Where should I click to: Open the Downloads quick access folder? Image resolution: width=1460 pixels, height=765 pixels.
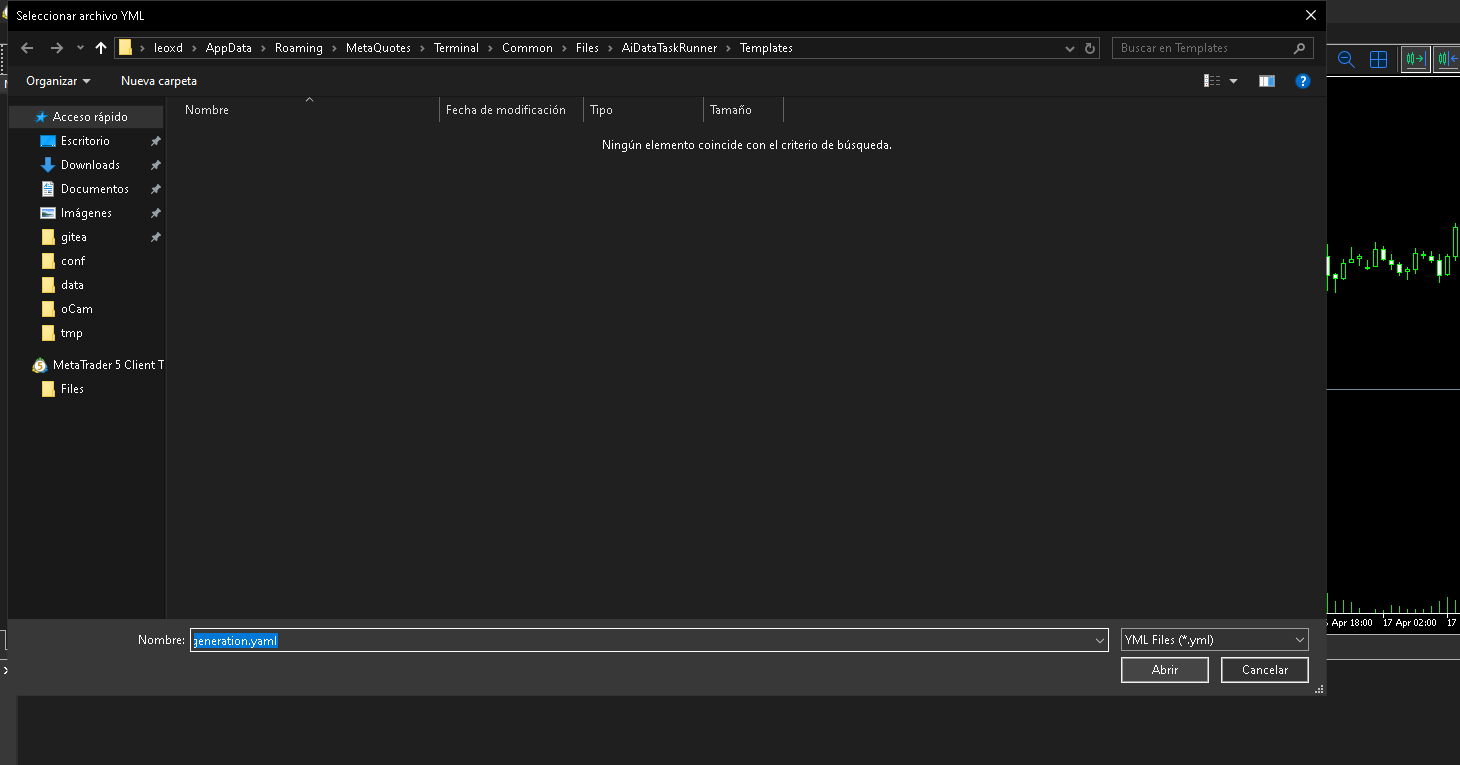click(x=89, y=165)
